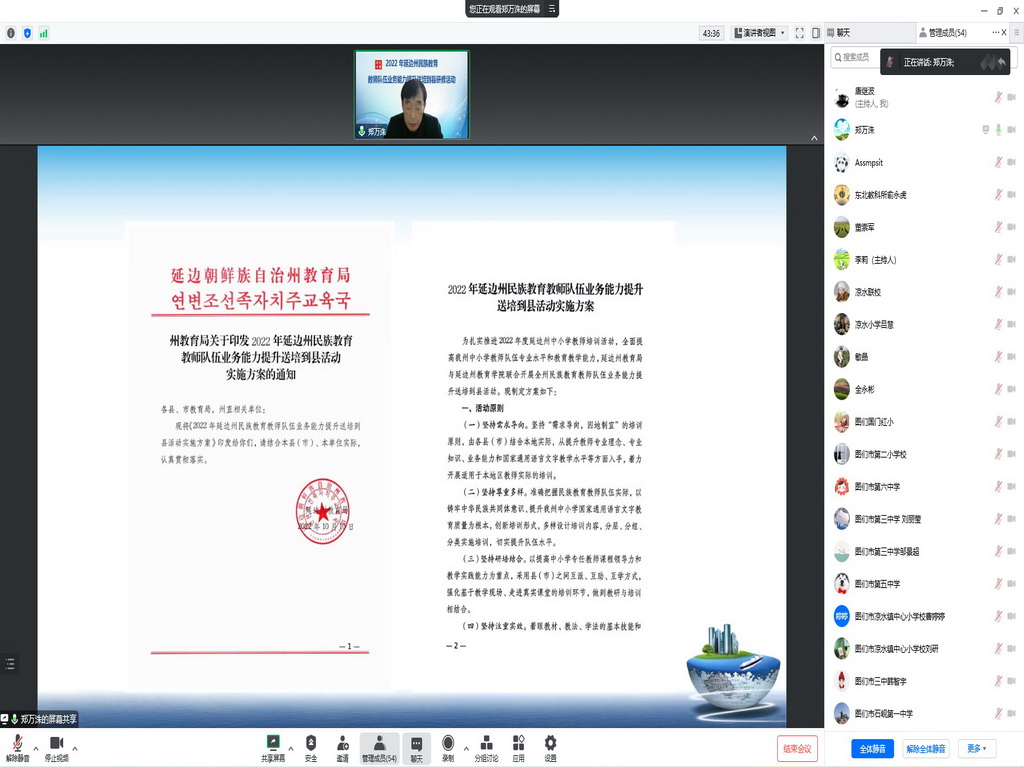Toggle 凉水联校 microphone icon
The image size is (1024, 768).
click(998, 292)
